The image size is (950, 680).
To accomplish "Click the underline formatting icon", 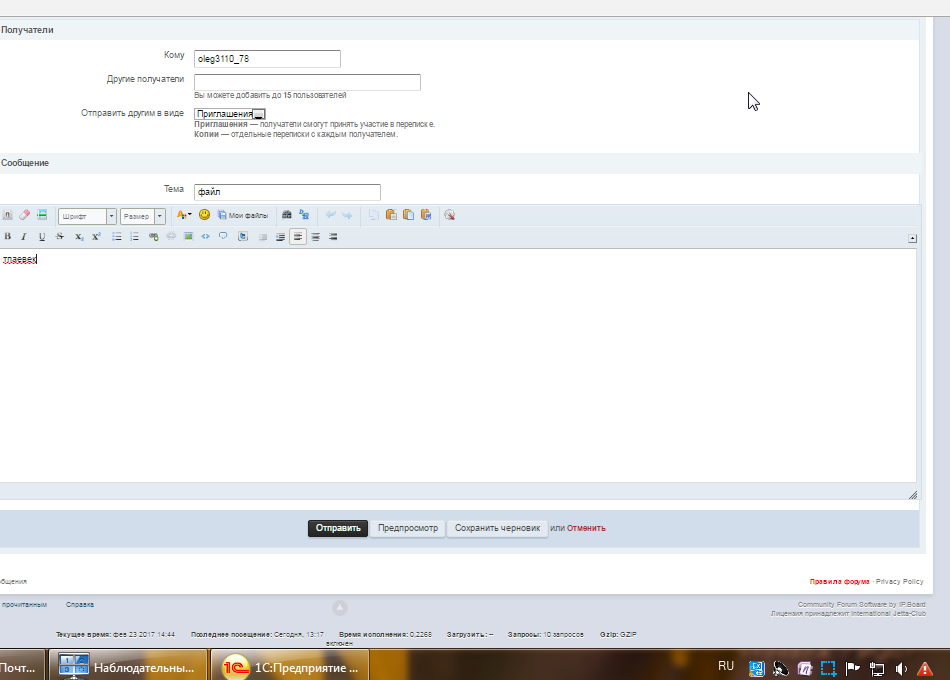I will tap(42, 237).
